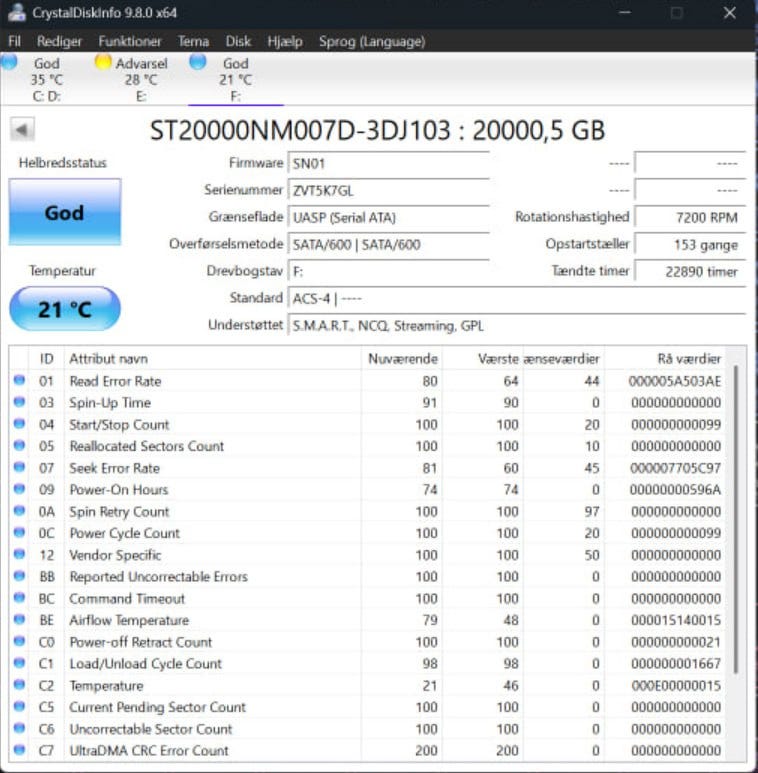This screenshot has height=773, width=758.
Task: Click status dot beside UltraDMA CRC Error Count
Action: point(19,751)
